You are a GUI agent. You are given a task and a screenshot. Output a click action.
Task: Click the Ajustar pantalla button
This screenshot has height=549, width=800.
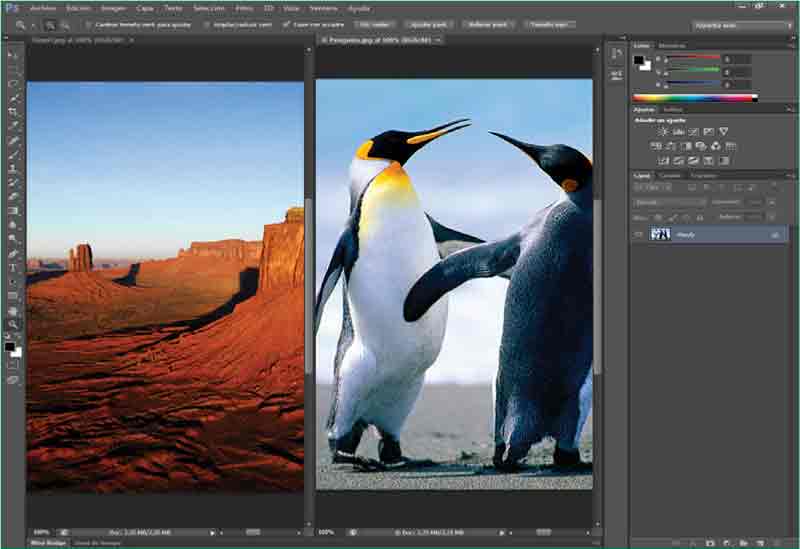point(429,24)
